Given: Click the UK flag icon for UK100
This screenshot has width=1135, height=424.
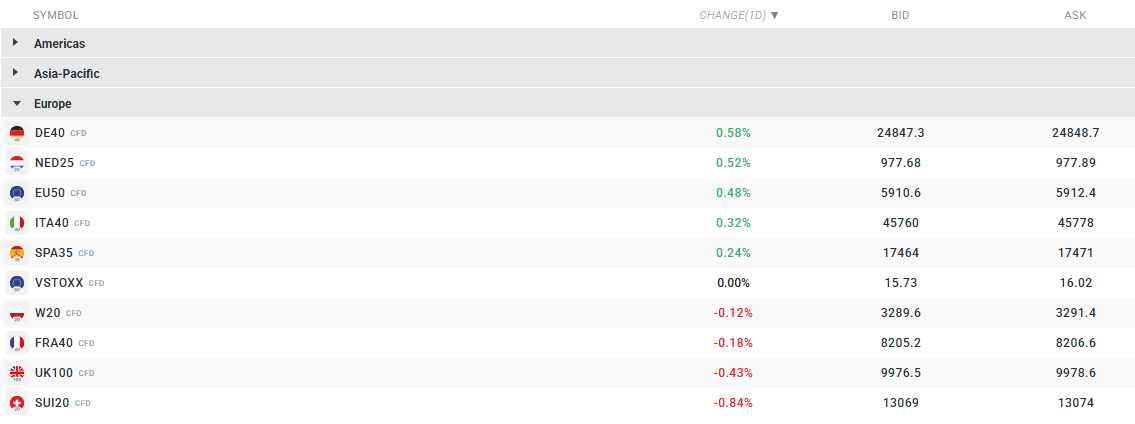Looking at the screenshot, I should click(17, 373).
